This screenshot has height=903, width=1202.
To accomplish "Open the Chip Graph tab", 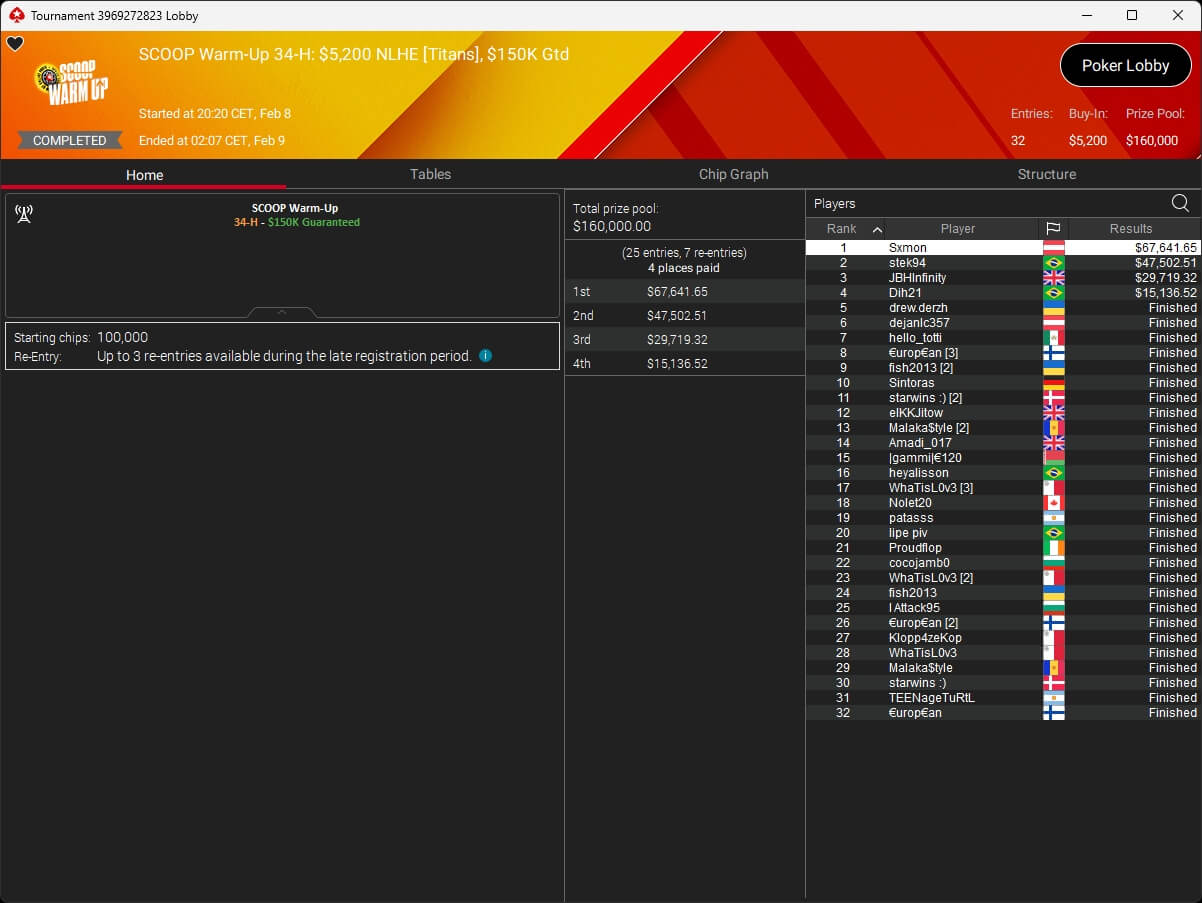I will pos(733,174).
